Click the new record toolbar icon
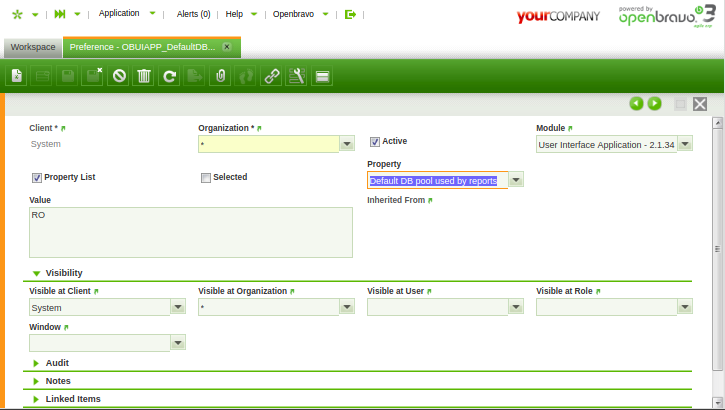 (17, 76)
